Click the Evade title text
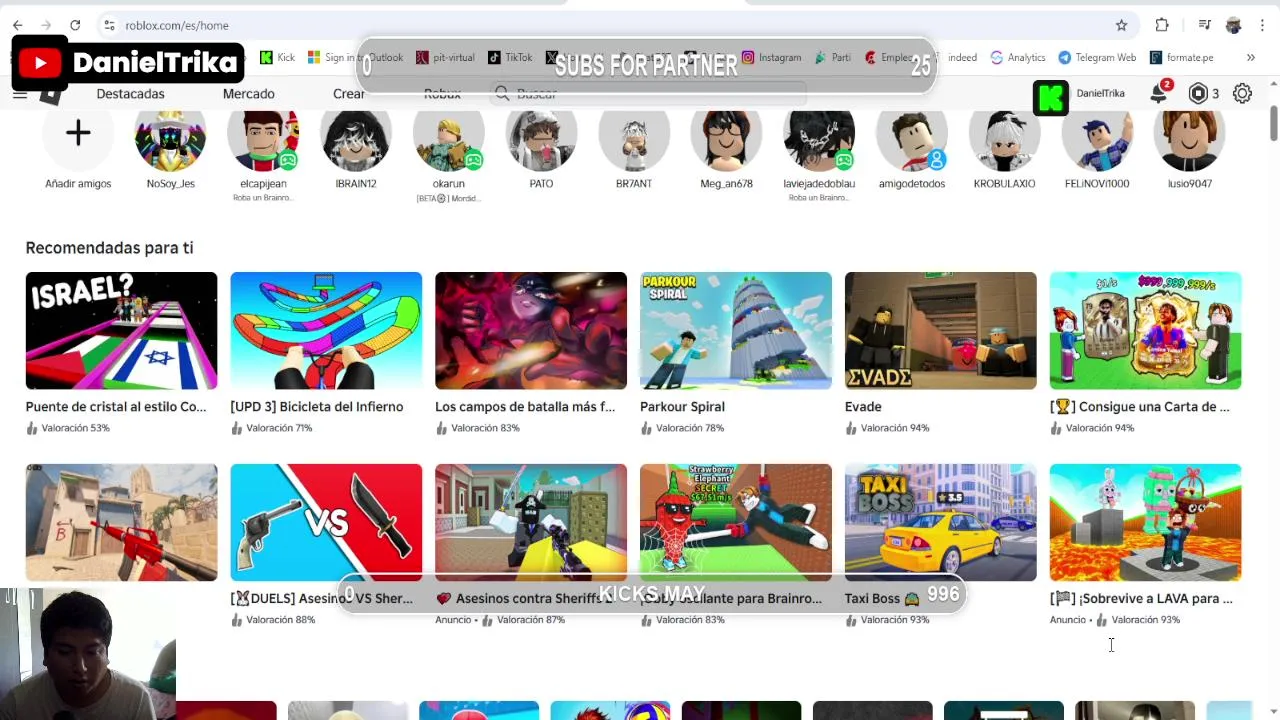 tap(863, 407)
